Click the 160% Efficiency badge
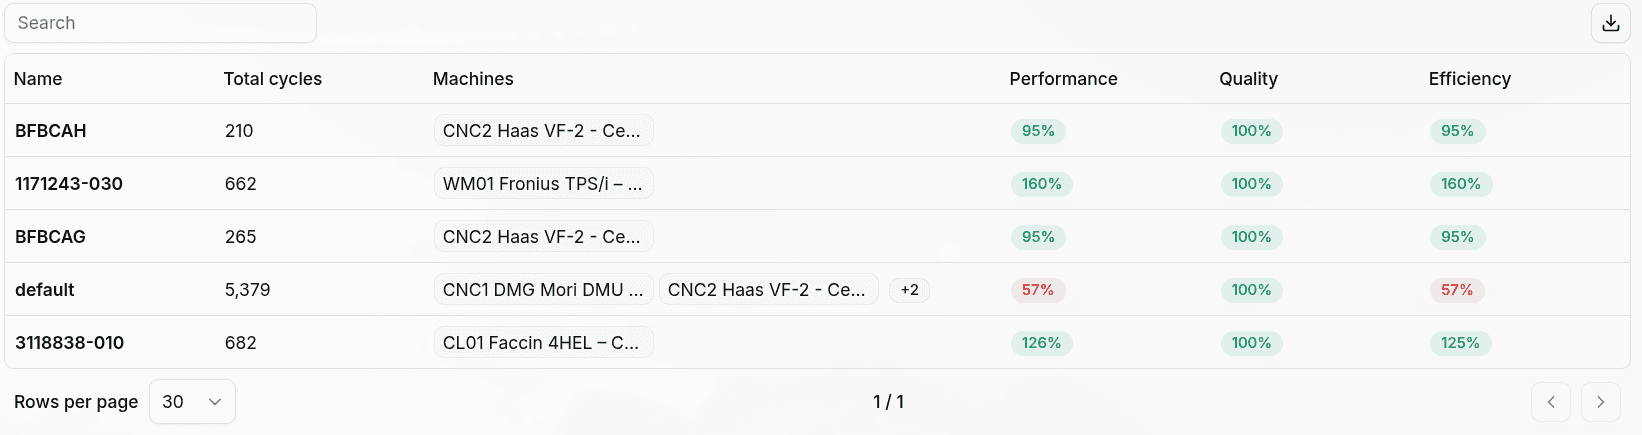Image resolution: width=1642 pixels, height=435 pixels. [1460, 184]
